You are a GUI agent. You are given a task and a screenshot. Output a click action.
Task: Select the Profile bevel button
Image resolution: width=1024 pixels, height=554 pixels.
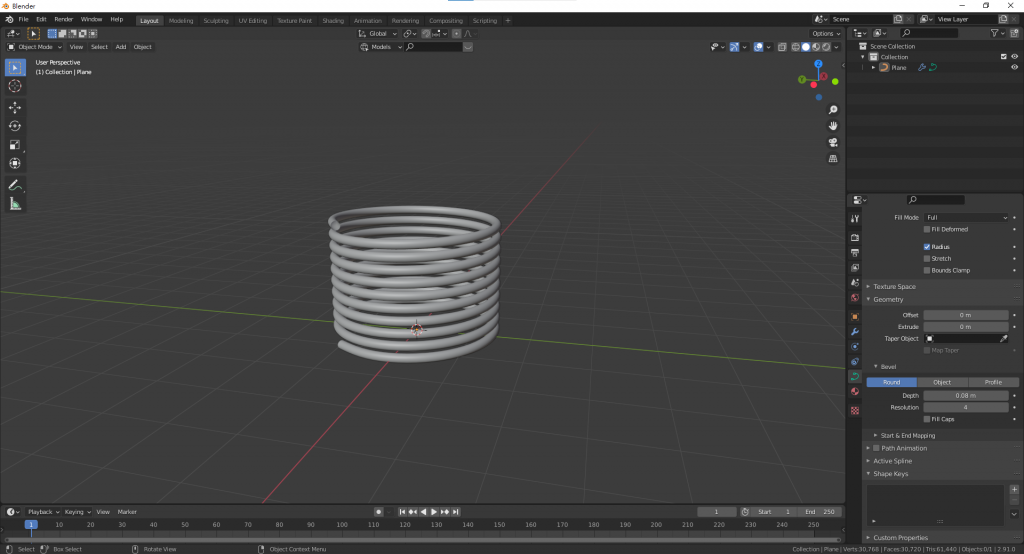(x=993, y=382)
